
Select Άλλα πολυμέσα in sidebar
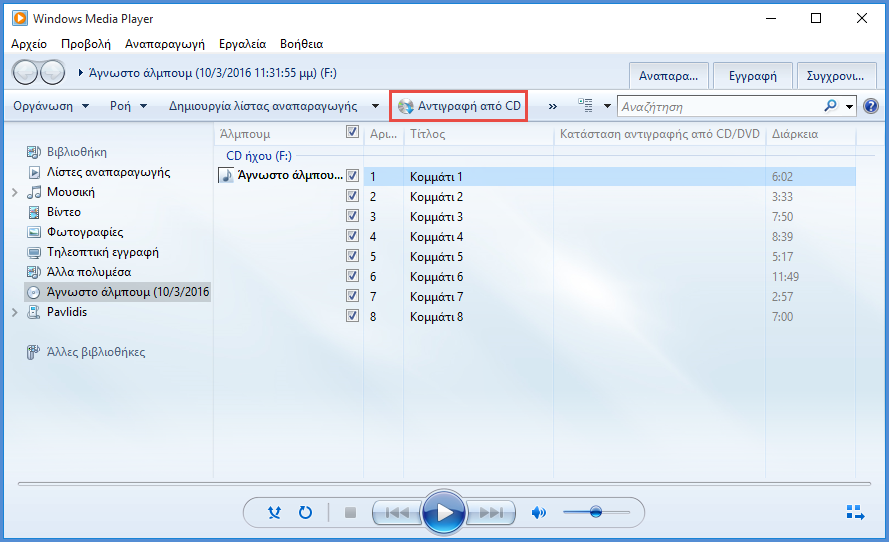[88, 272]
